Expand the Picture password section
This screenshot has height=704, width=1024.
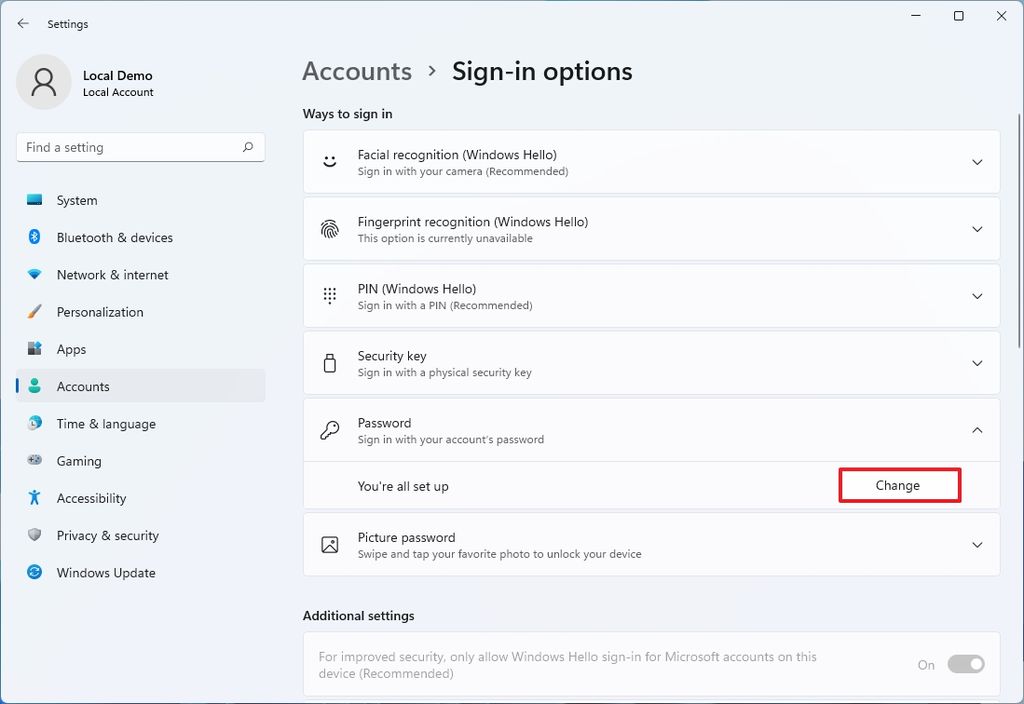coord(977,544)
